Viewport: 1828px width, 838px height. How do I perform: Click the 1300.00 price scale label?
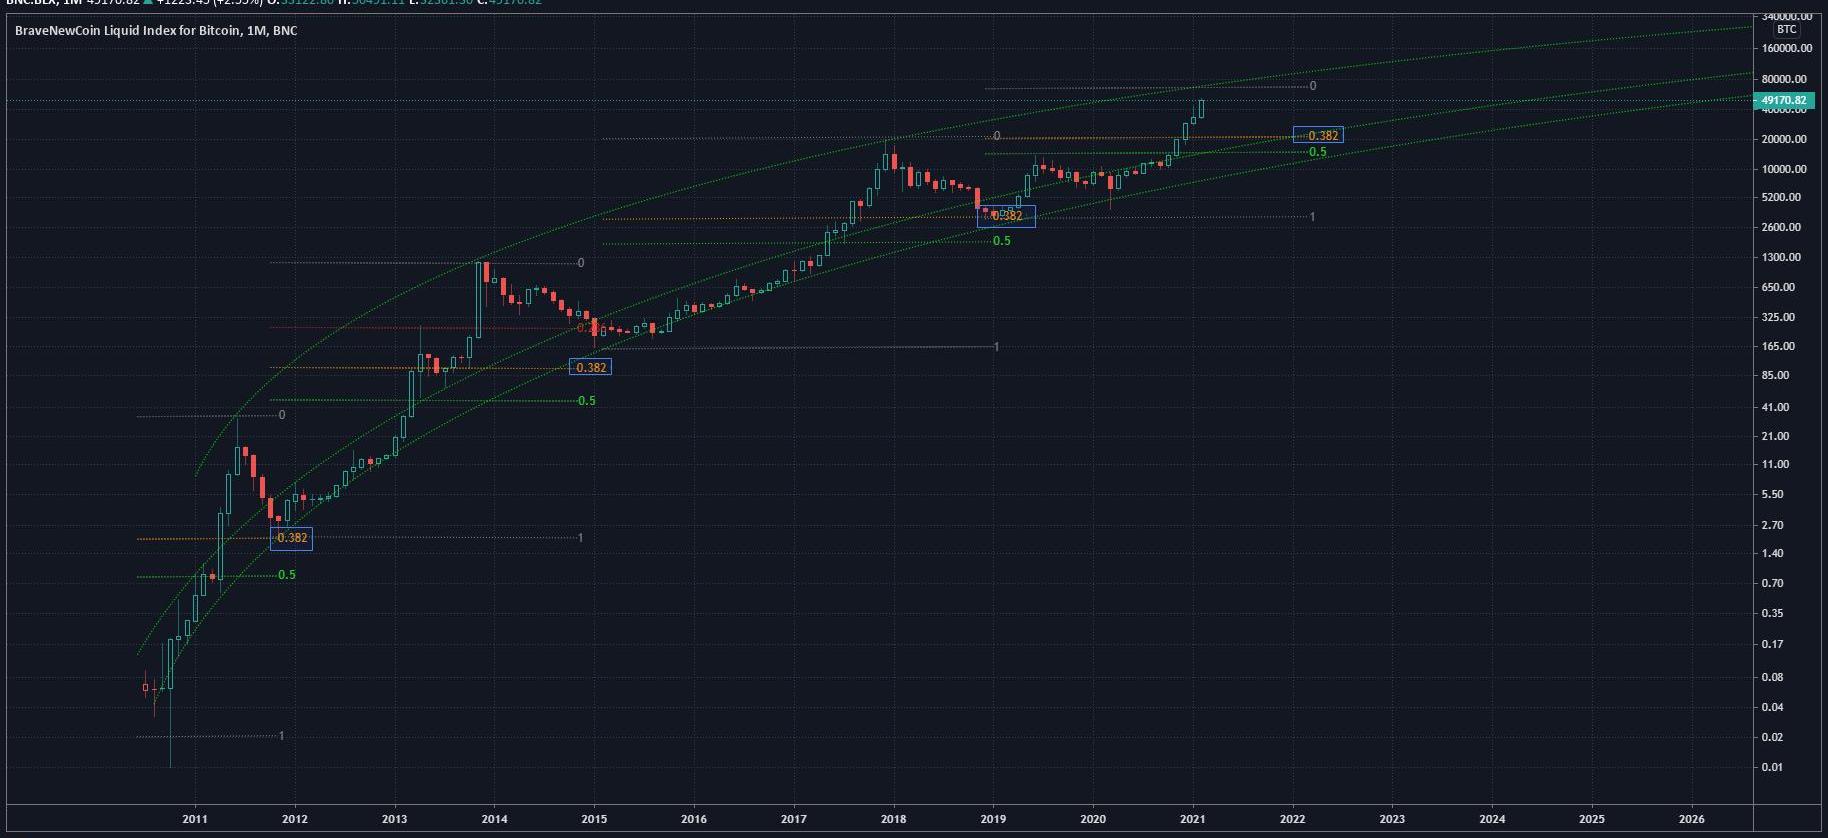tap(1786, 257)
